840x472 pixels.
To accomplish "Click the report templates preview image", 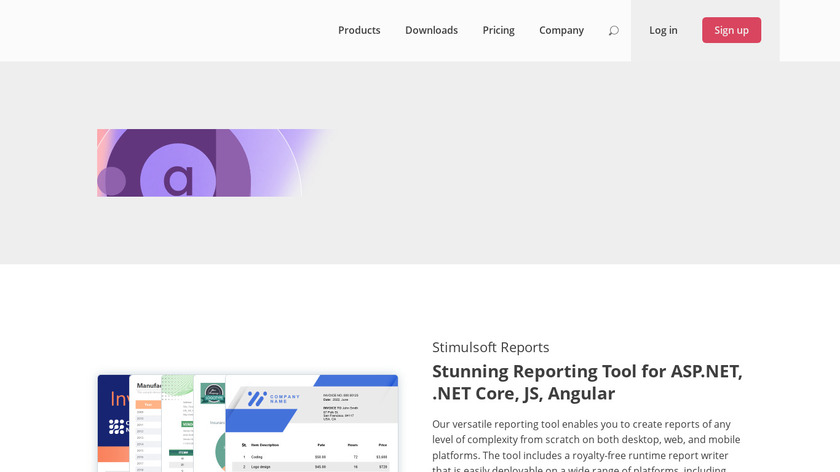I will [x=248, y=423].
